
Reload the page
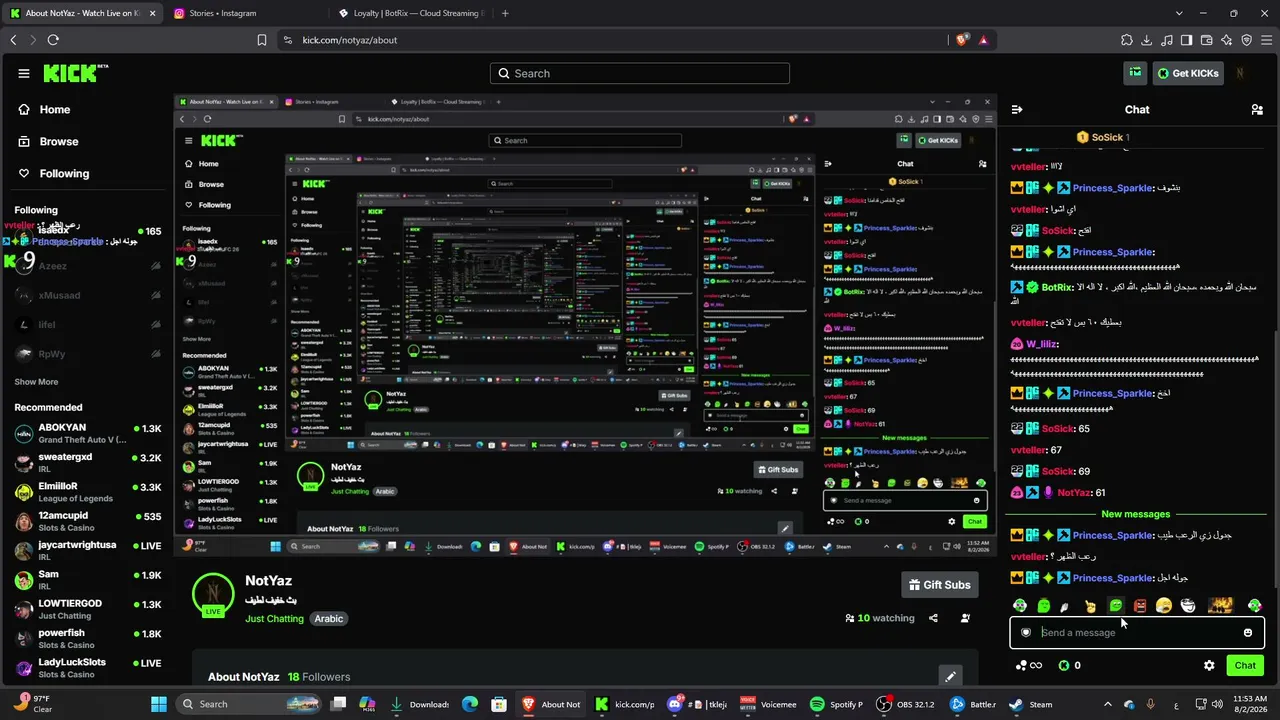click(x=53, y=40)
